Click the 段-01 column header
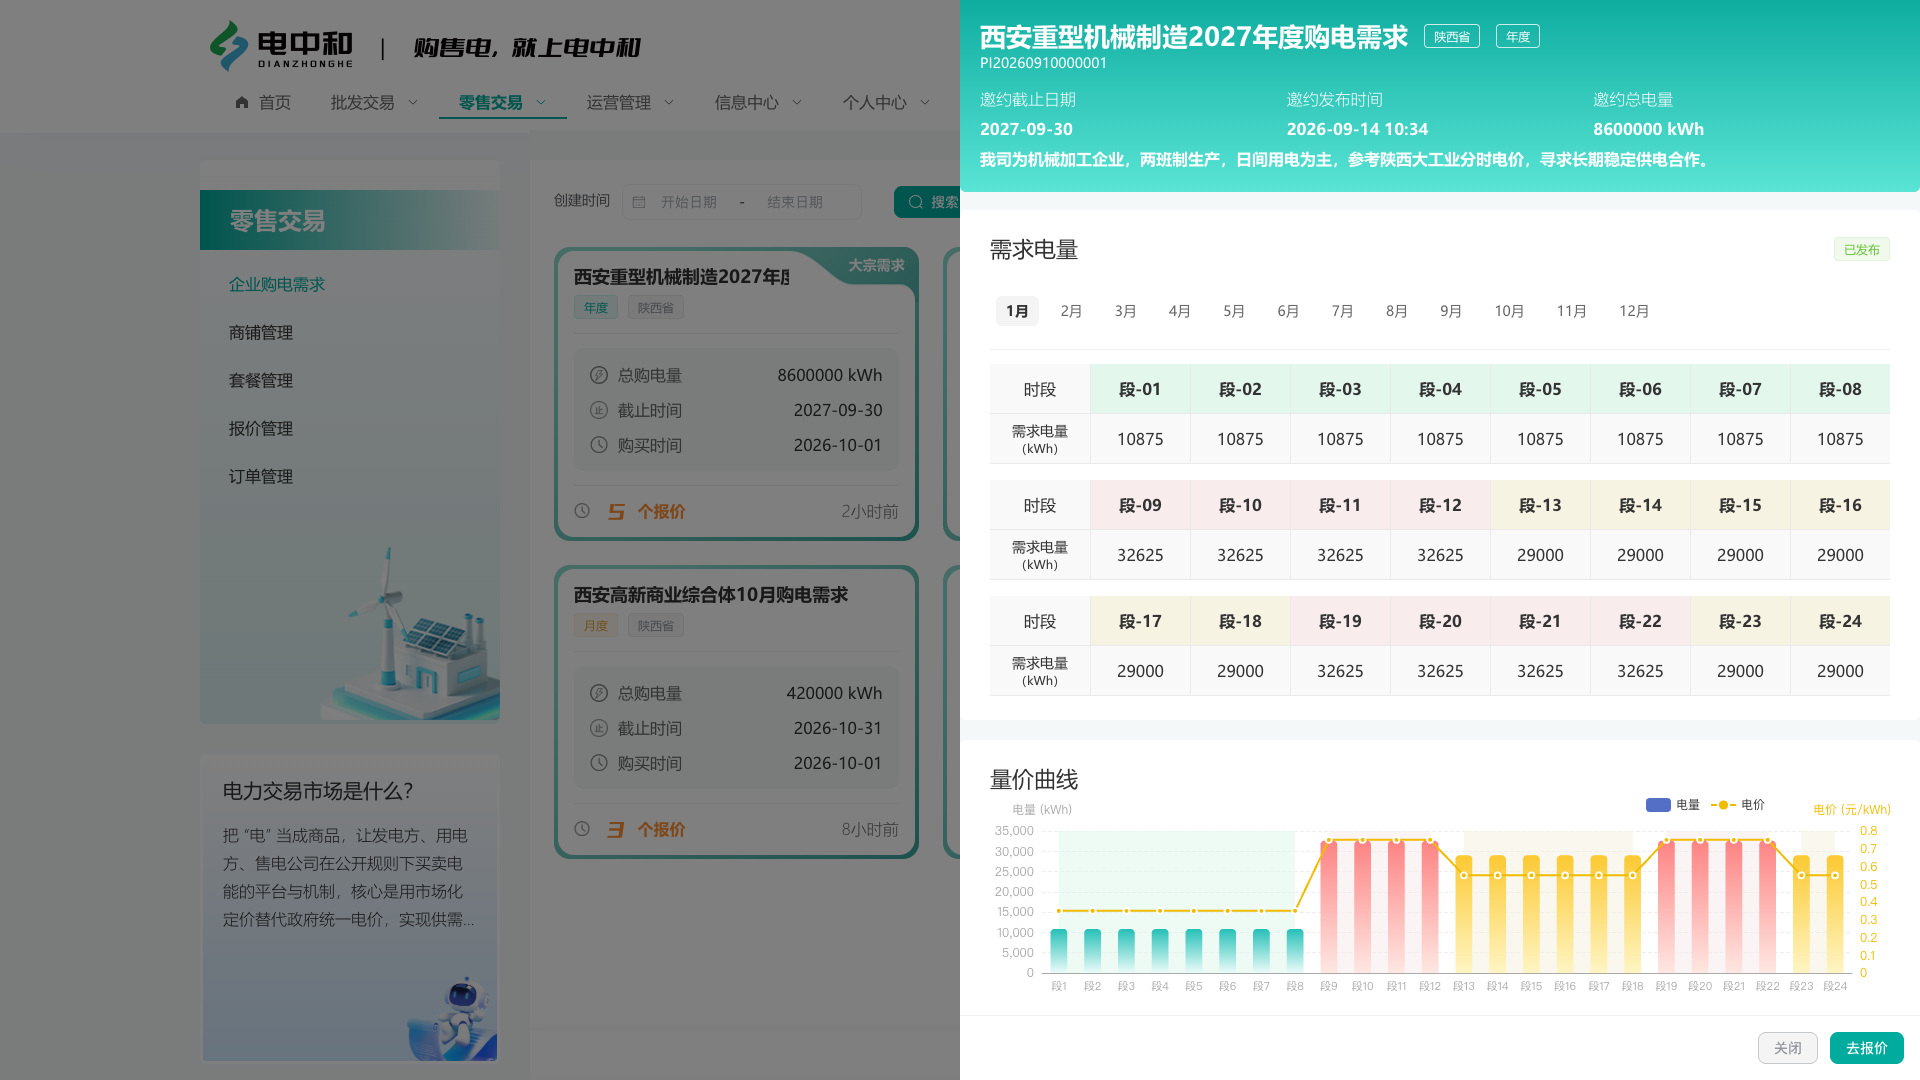The width and height of the screenshot is (1920, 1080). (1140, 389)
